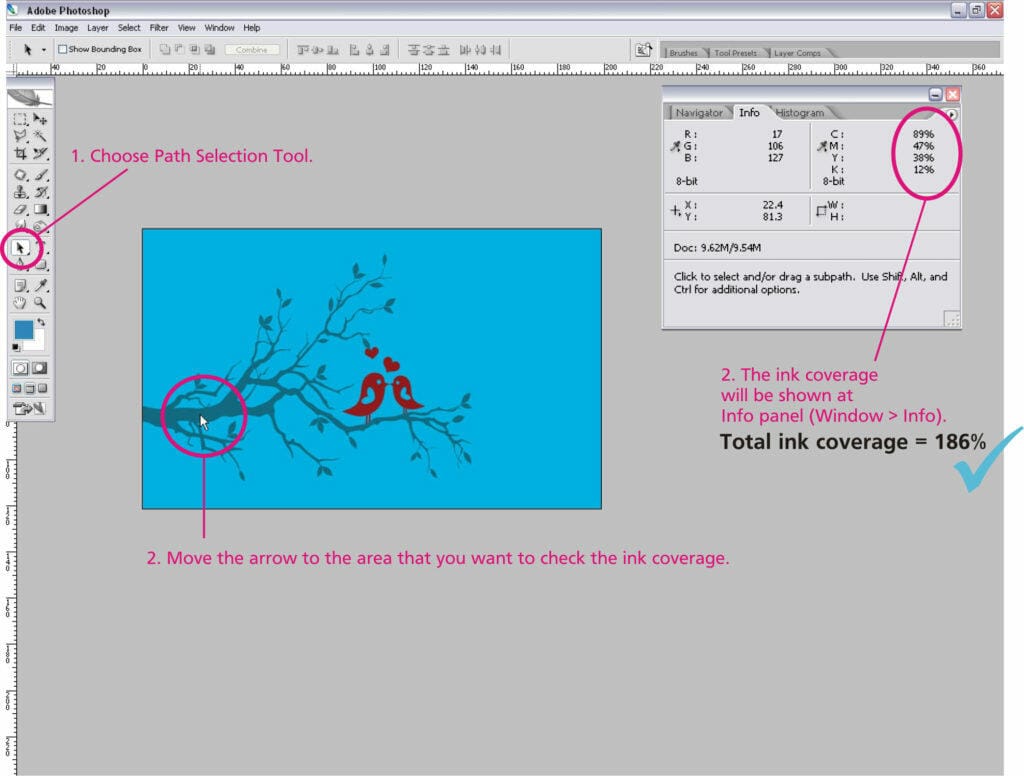Select the Rectangular Marquee tool
1024x776 pixels.
coord(20,119)
